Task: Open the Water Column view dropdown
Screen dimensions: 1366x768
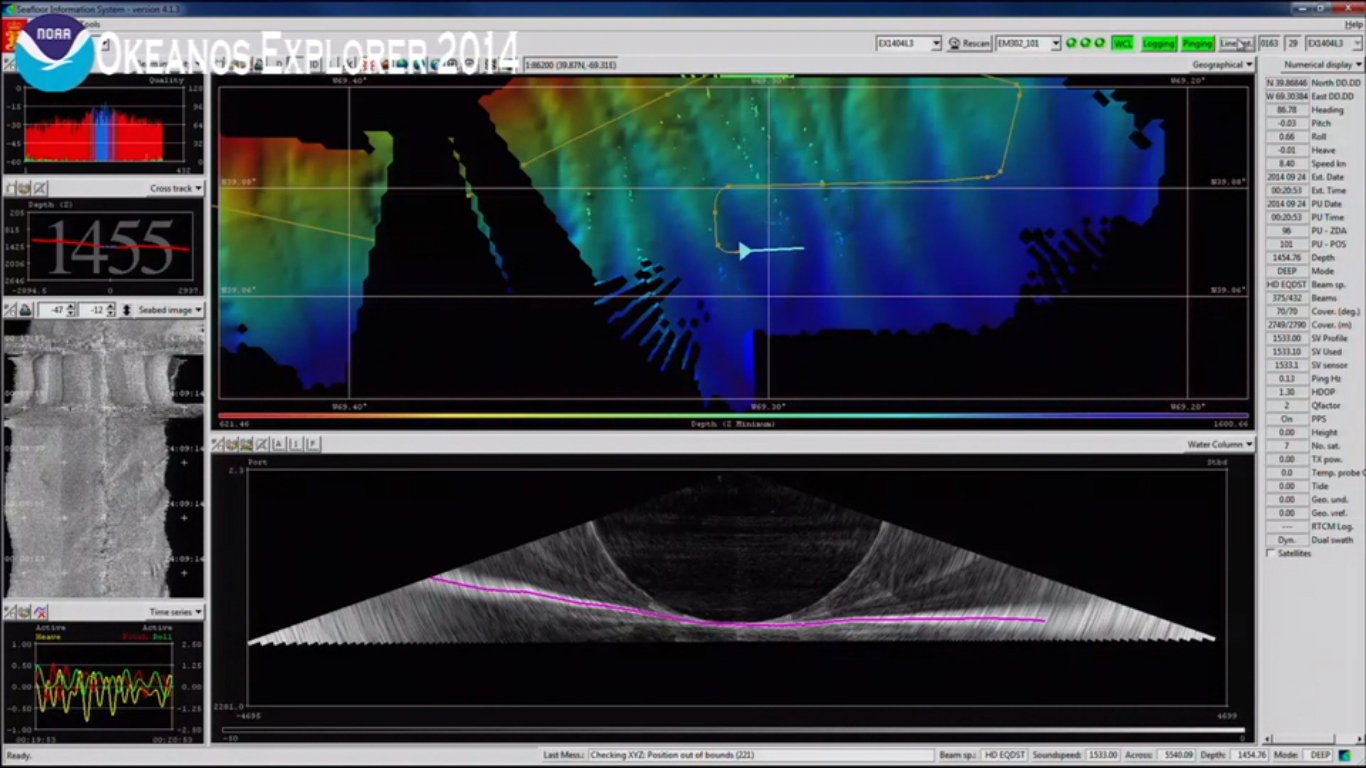Action: 1219,444
